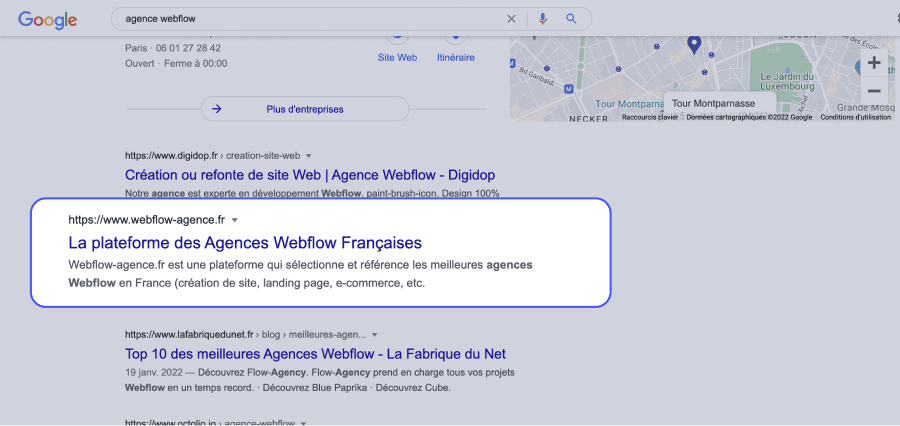Open the Itinéraire directions link
Image resolution: width=900 pixels, height=426 pixels.
pos(456,57)
